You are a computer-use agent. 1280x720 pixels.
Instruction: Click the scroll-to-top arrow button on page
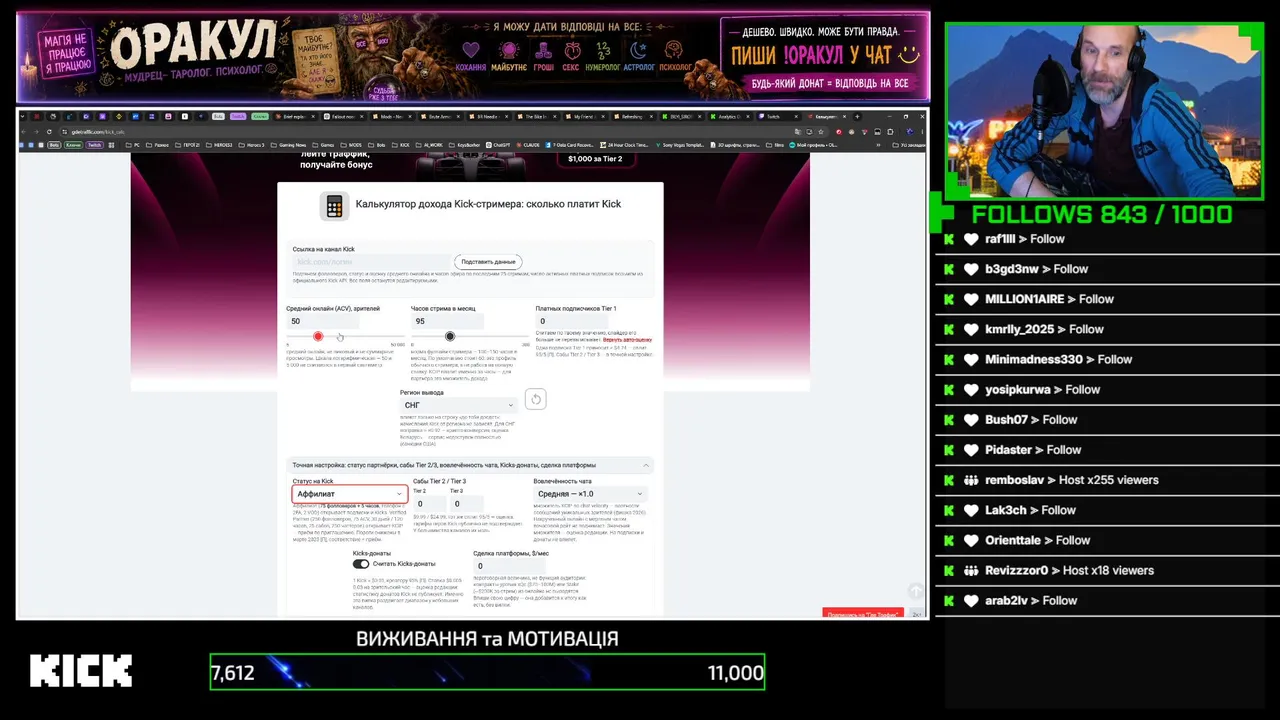[915, 592]
